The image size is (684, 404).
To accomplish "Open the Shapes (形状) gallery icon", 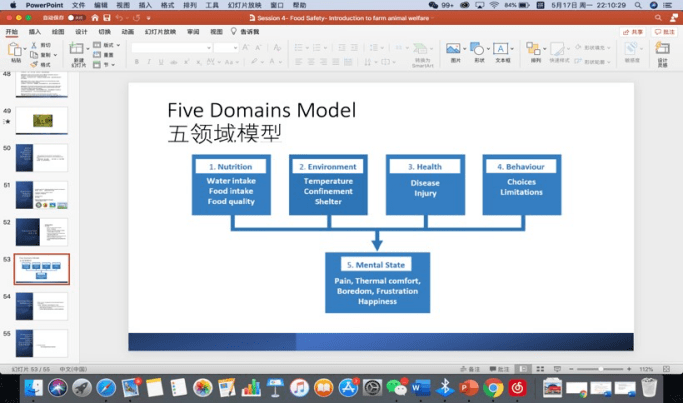I will pos(478,49).
